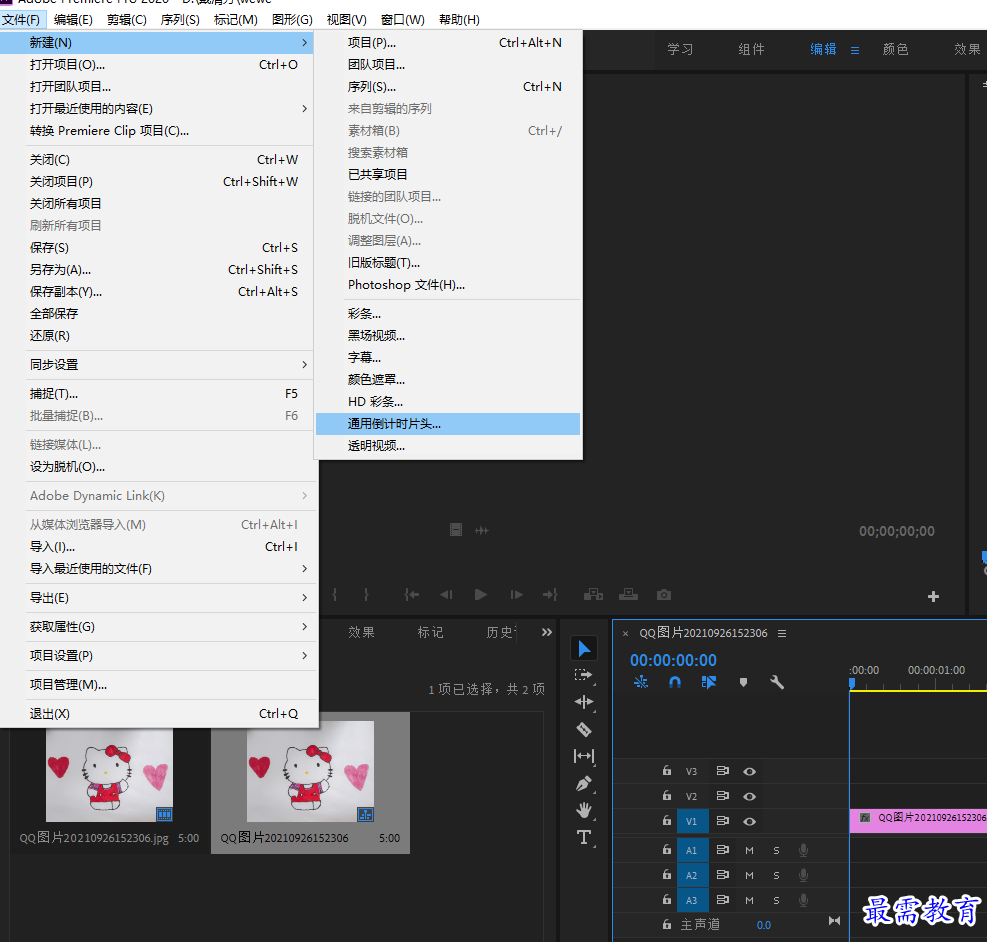Image resolution: width=987 pixels, height=942 pixels.
Task: Click the timeline playhead marker
Action: coord(852,683)
